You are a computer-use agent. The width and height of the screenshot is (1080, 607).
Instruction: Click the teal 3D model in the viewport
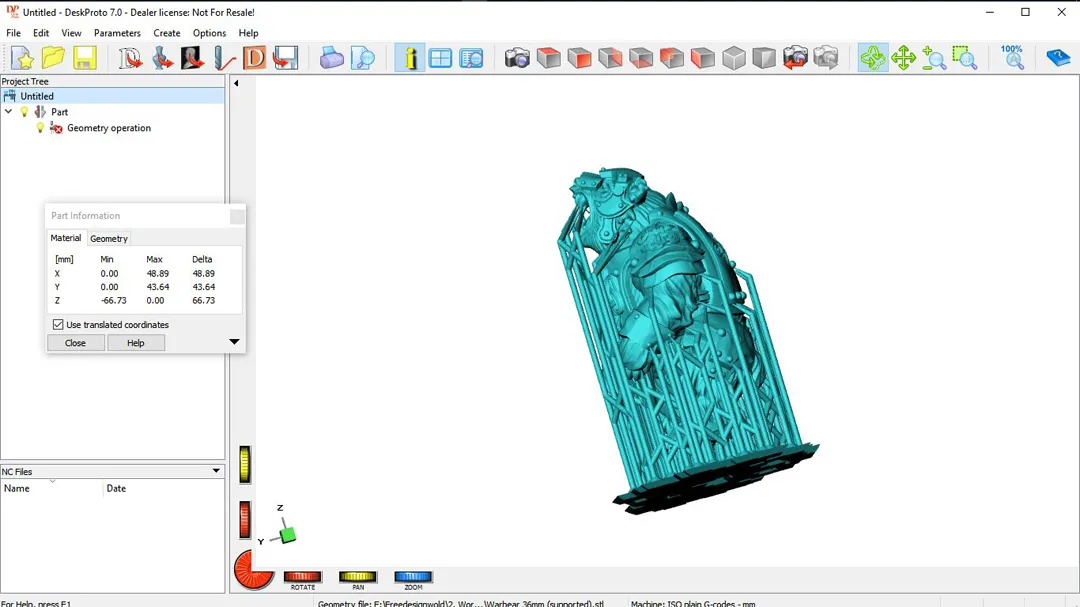[682, 331]
